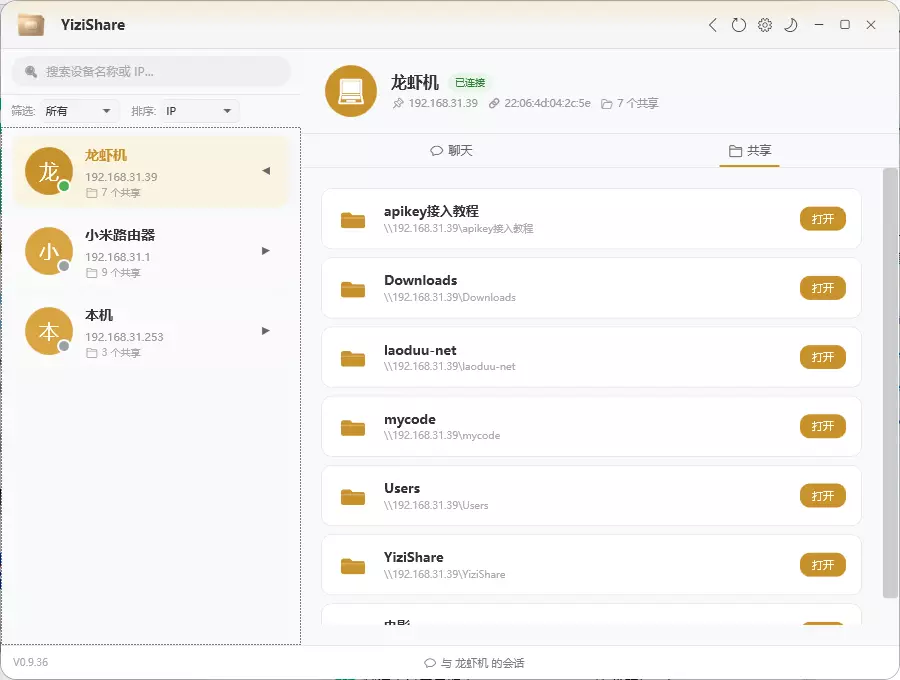Click the laoduu-net share name
Image resolution: width=900 pixels, height=680 pixels.
420,350
